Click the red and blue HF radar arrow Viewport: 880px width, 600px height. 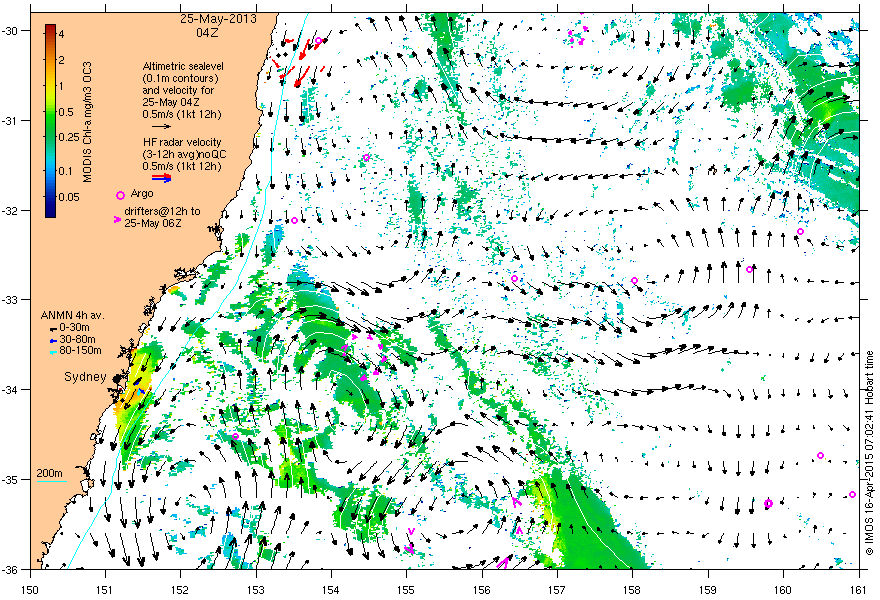[162, 178]
